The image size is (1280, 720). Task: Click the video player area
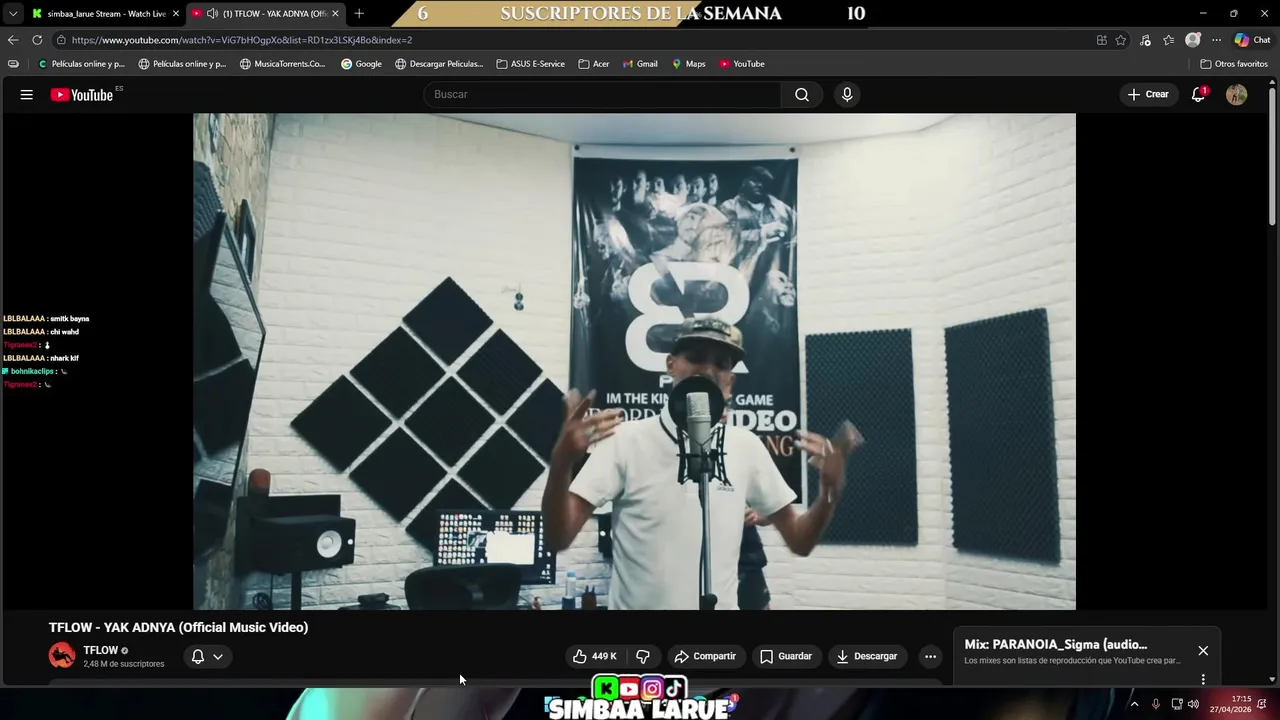[634, 361]
